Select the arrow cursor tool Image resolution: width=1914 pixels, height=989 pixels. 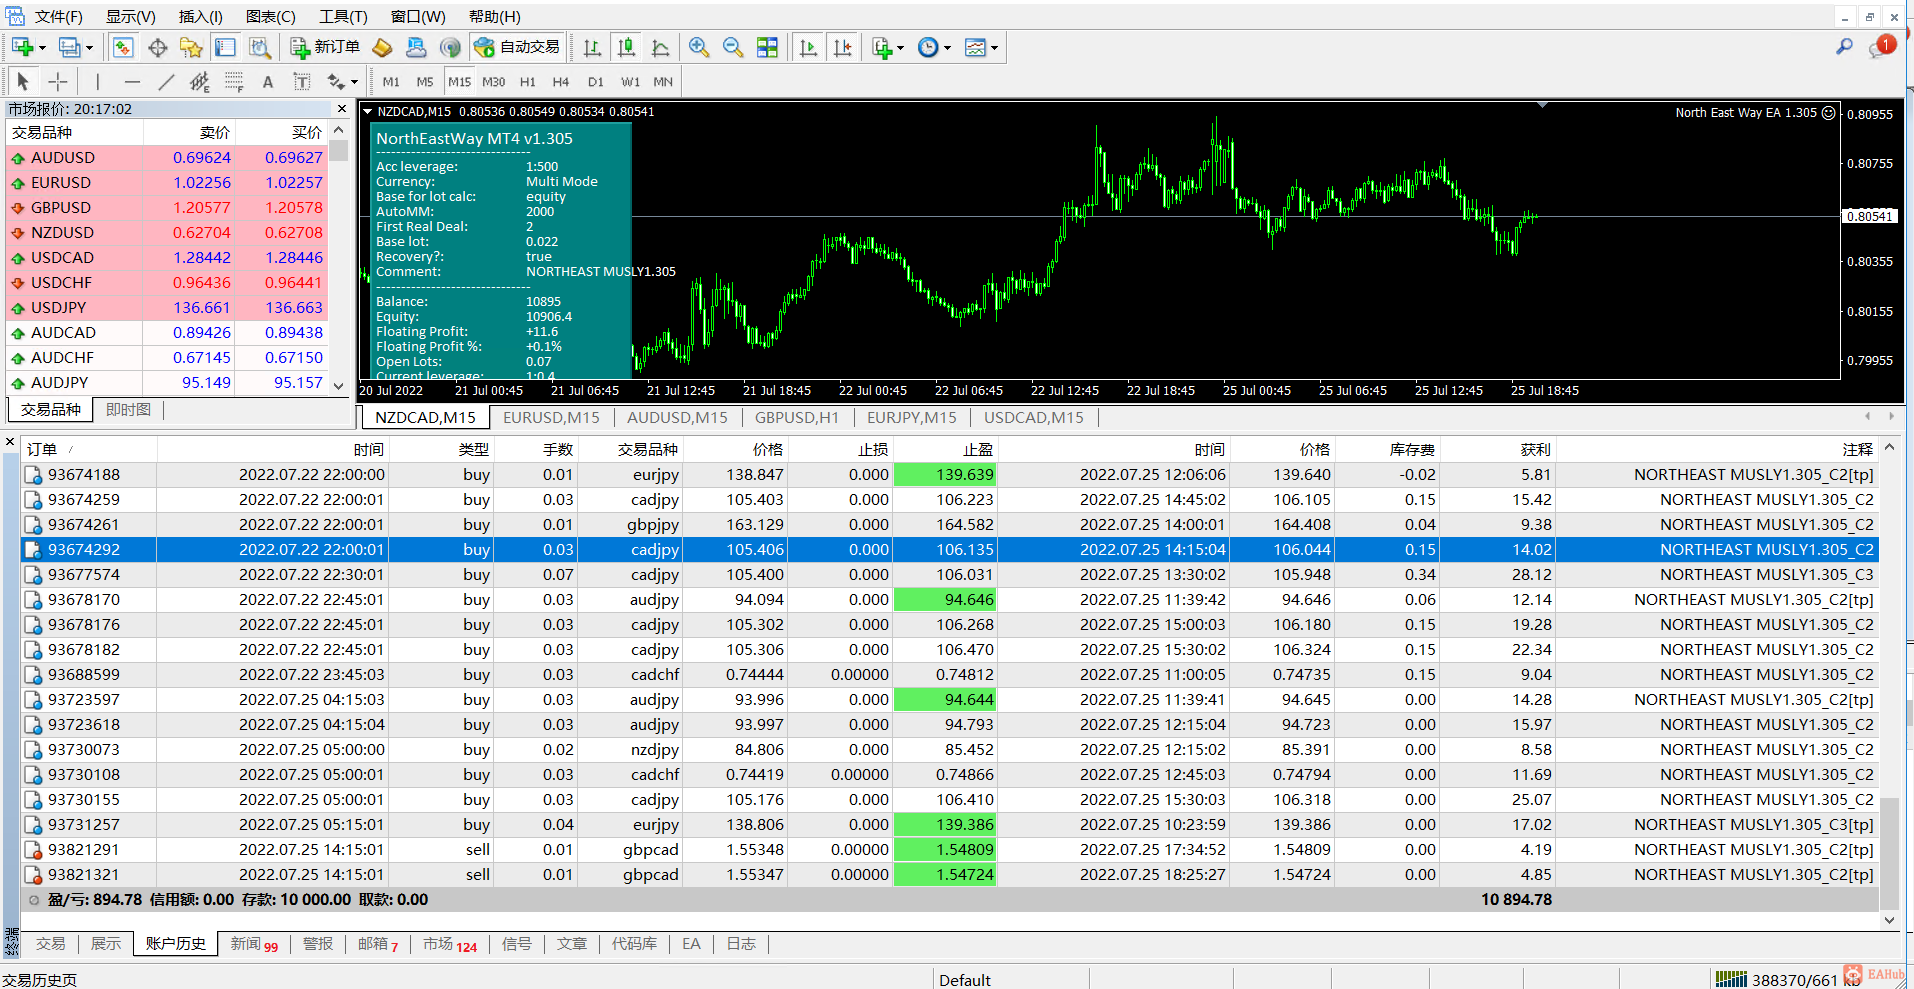22,82
